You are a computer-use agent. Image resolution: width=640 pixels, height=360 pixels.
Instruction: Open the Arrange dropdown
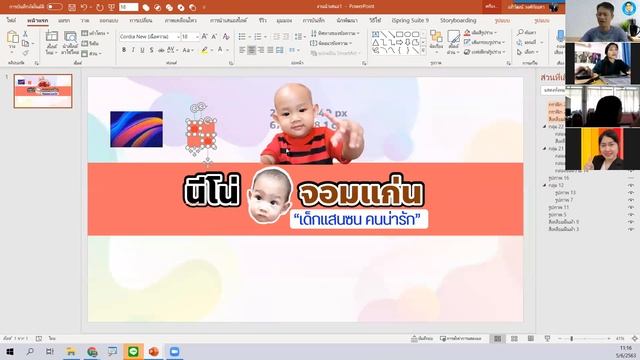pyautogui.click(x=436, y=41)
